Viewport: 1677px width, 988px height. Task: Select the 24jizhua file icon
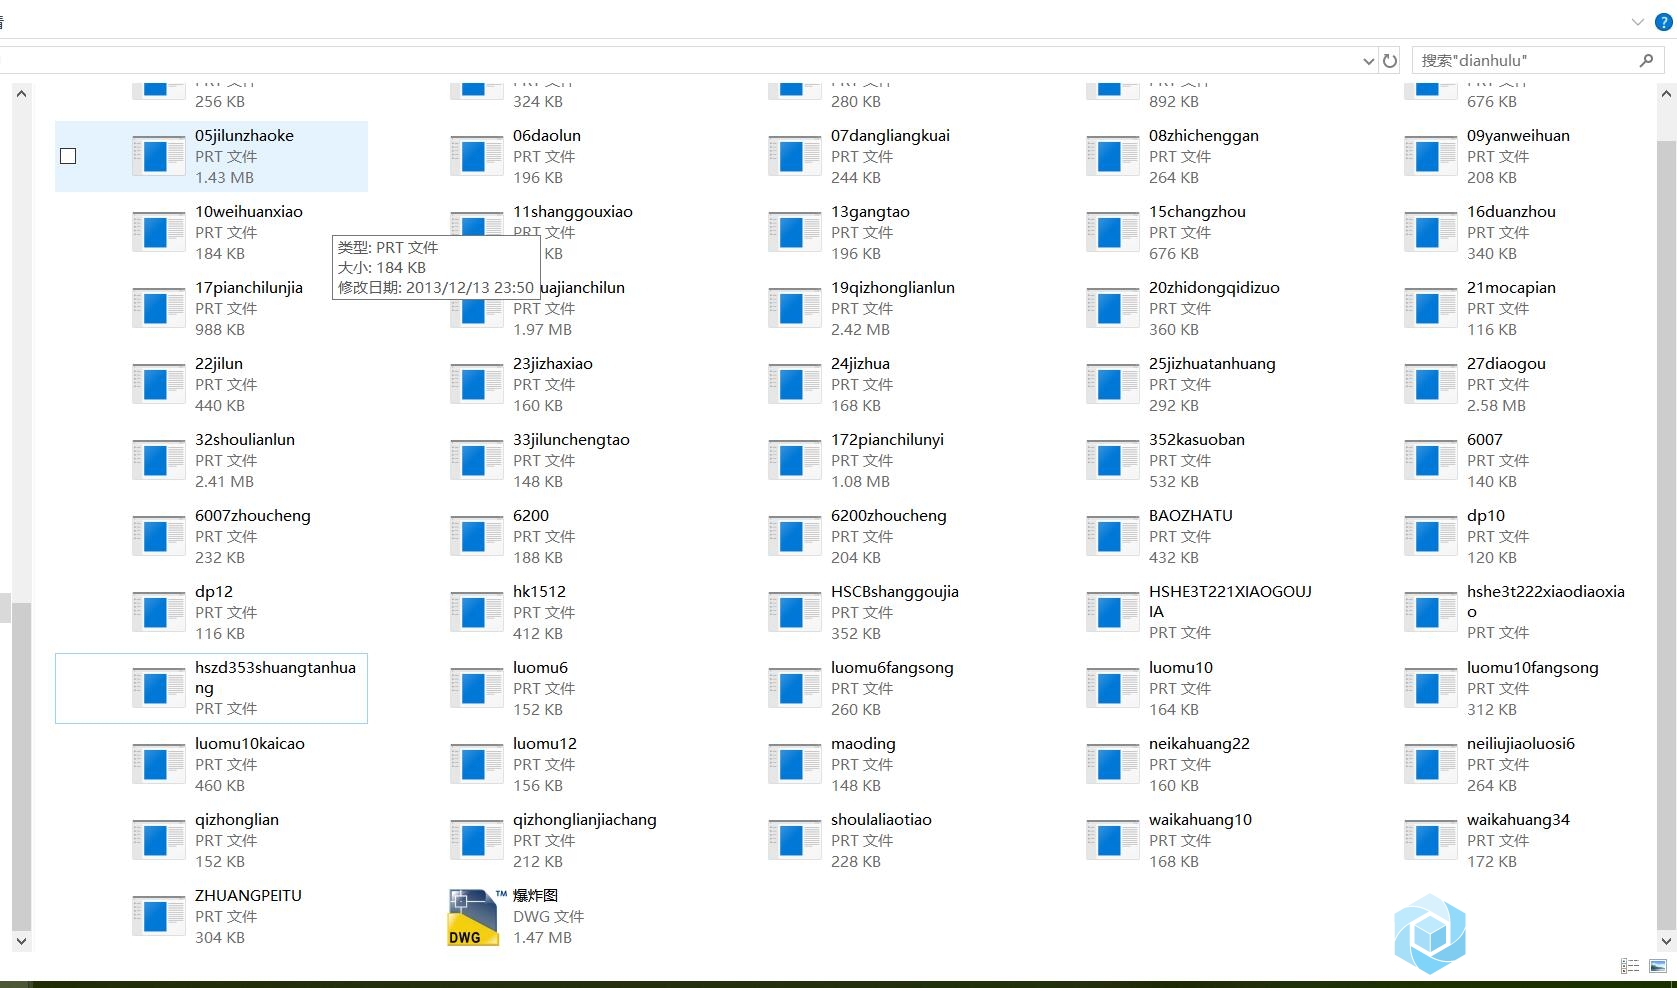click(794, 384)
